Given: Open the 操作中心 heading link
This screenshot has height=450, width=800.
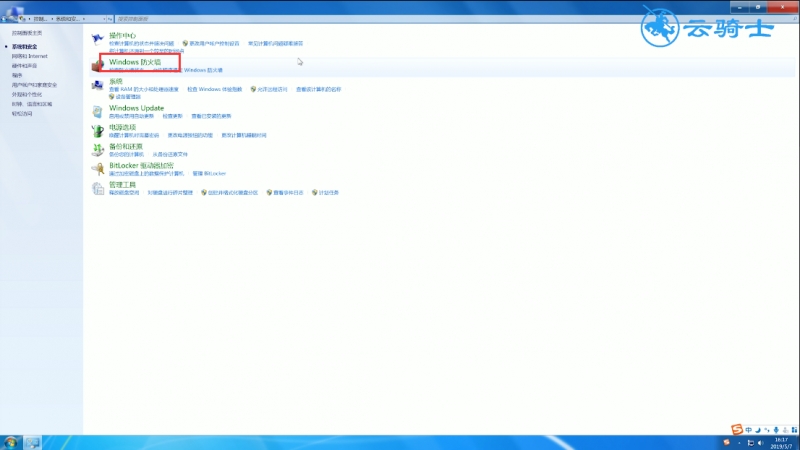Looking at the screenshot, I should (122, 35).
